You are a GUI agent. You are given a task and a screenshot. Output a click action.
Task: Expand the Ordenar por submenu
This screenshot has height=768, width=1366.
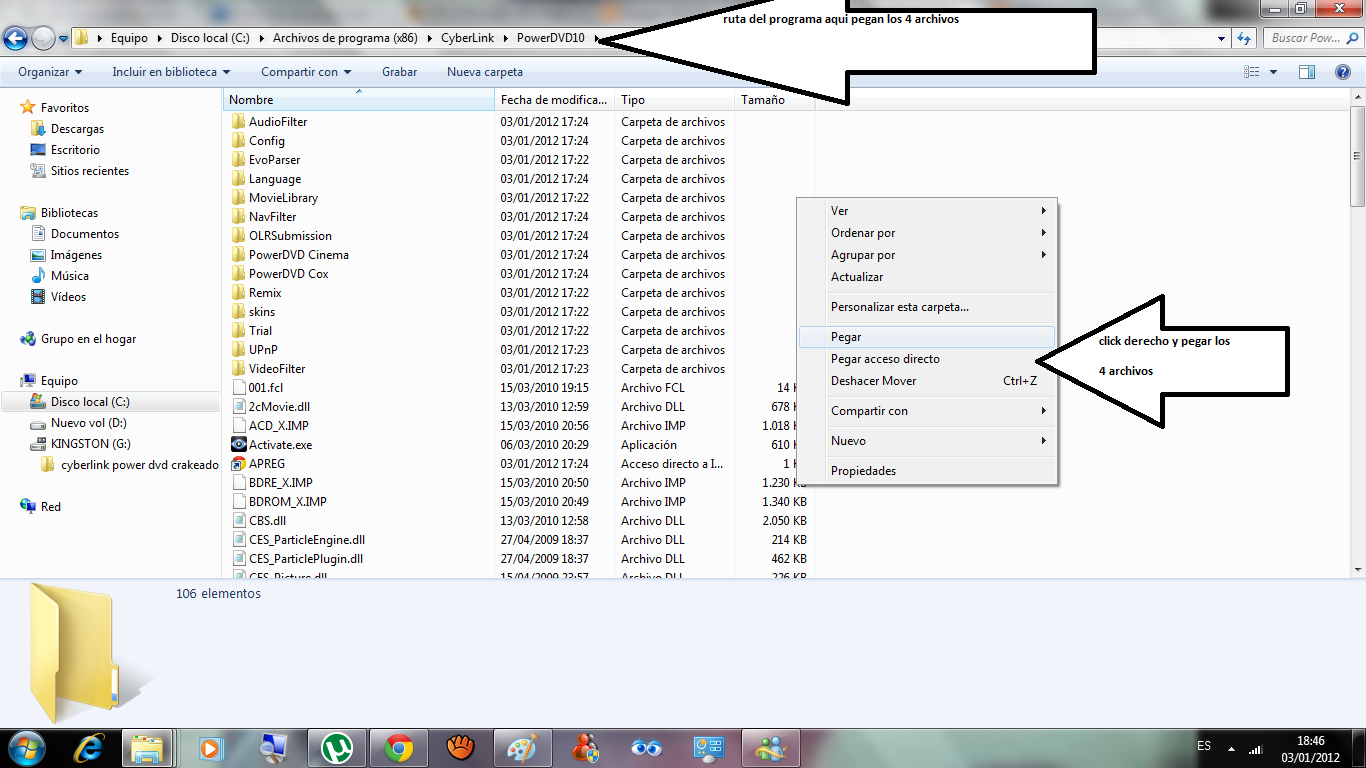927,233
